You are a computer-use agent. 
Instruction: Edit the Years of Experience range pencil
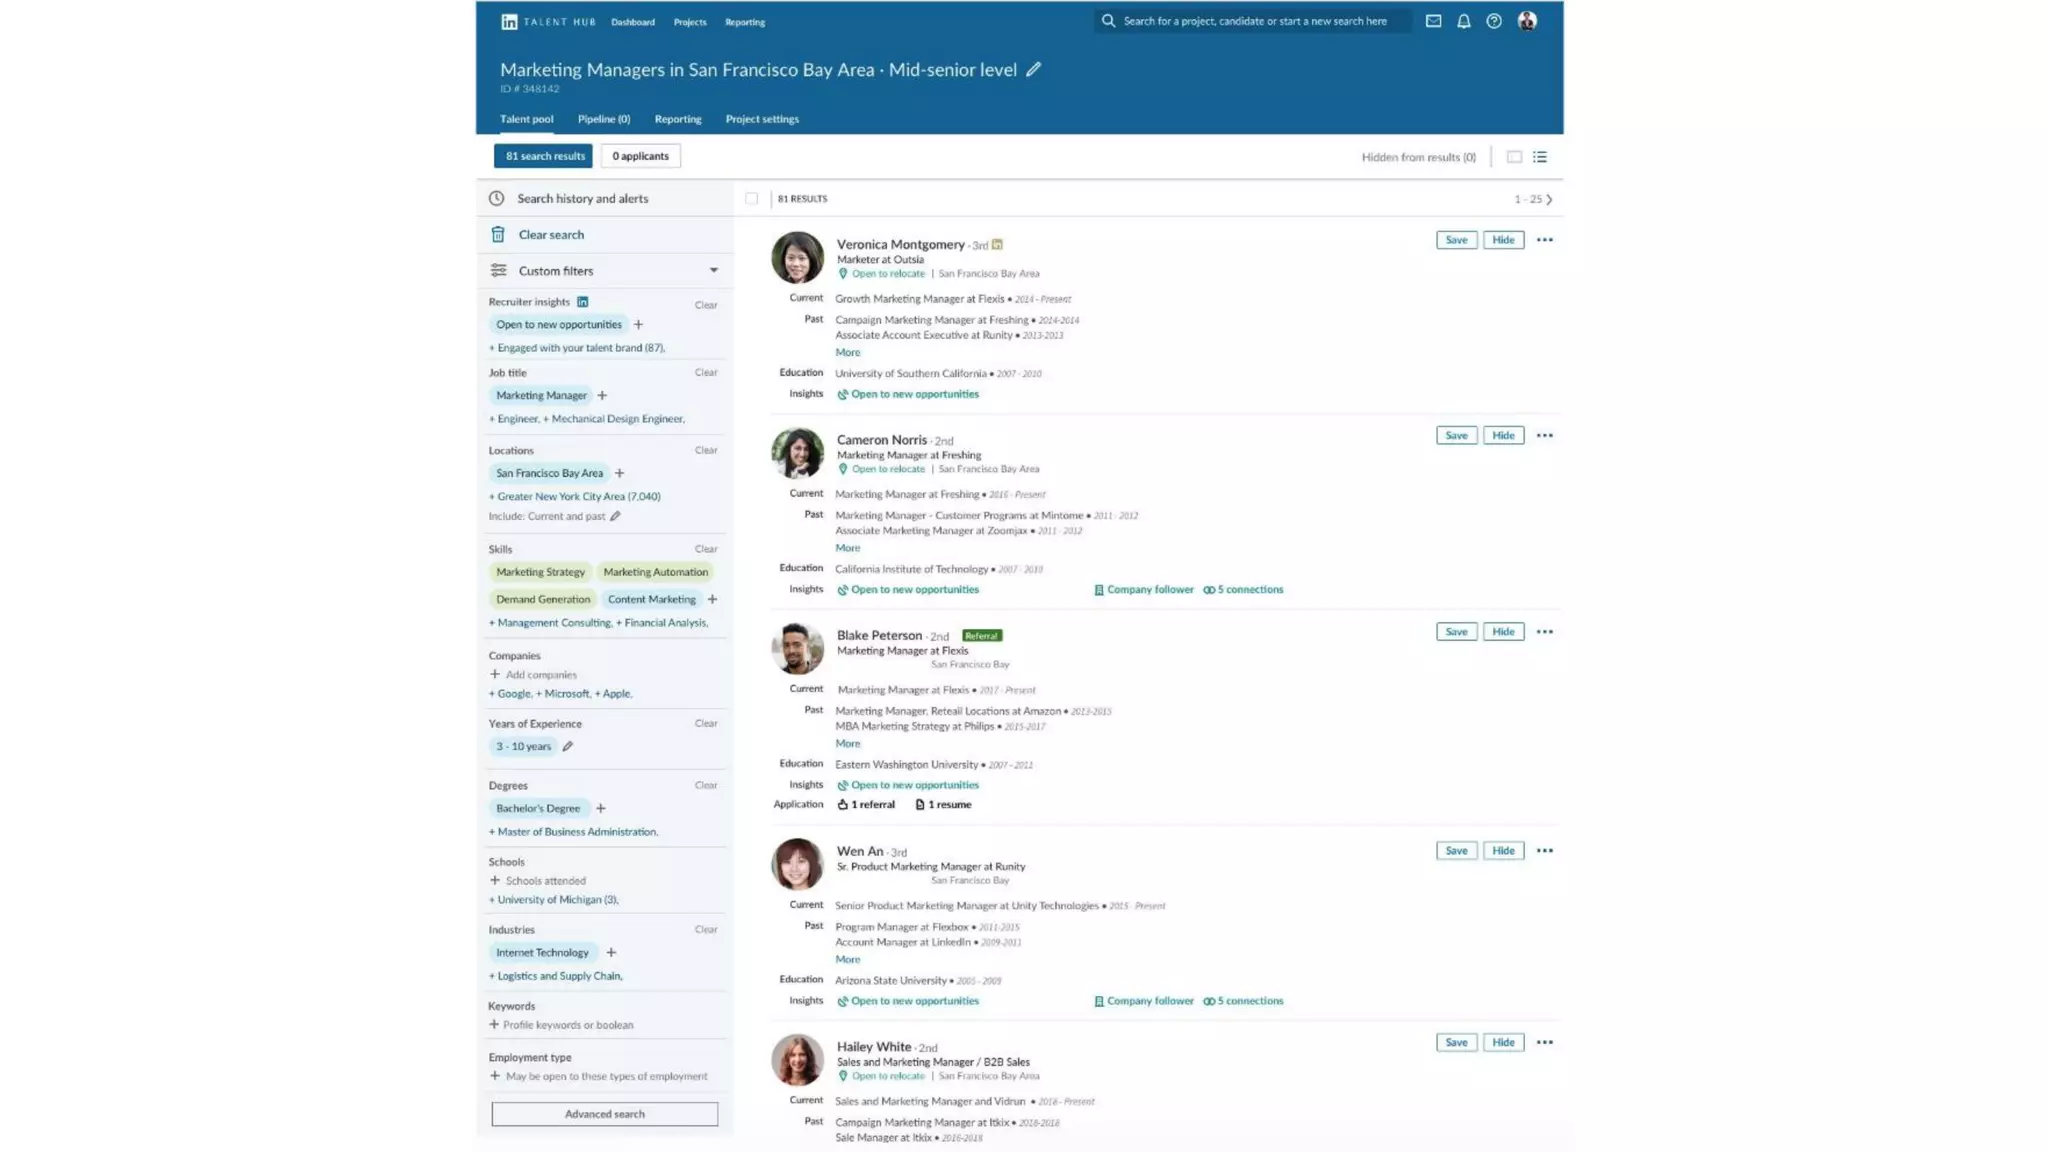[567, 747]
